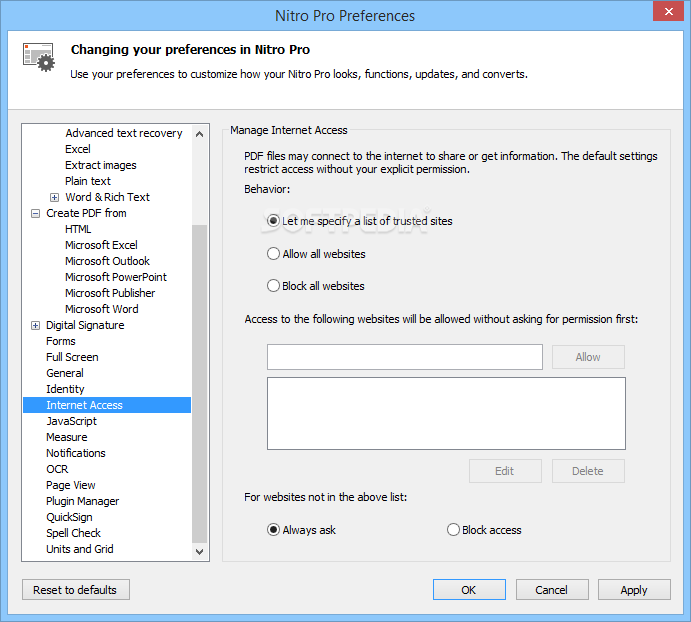Click the tree scrollbar up arrow
This screenshot has width=691, height=622.
(200, 134)
